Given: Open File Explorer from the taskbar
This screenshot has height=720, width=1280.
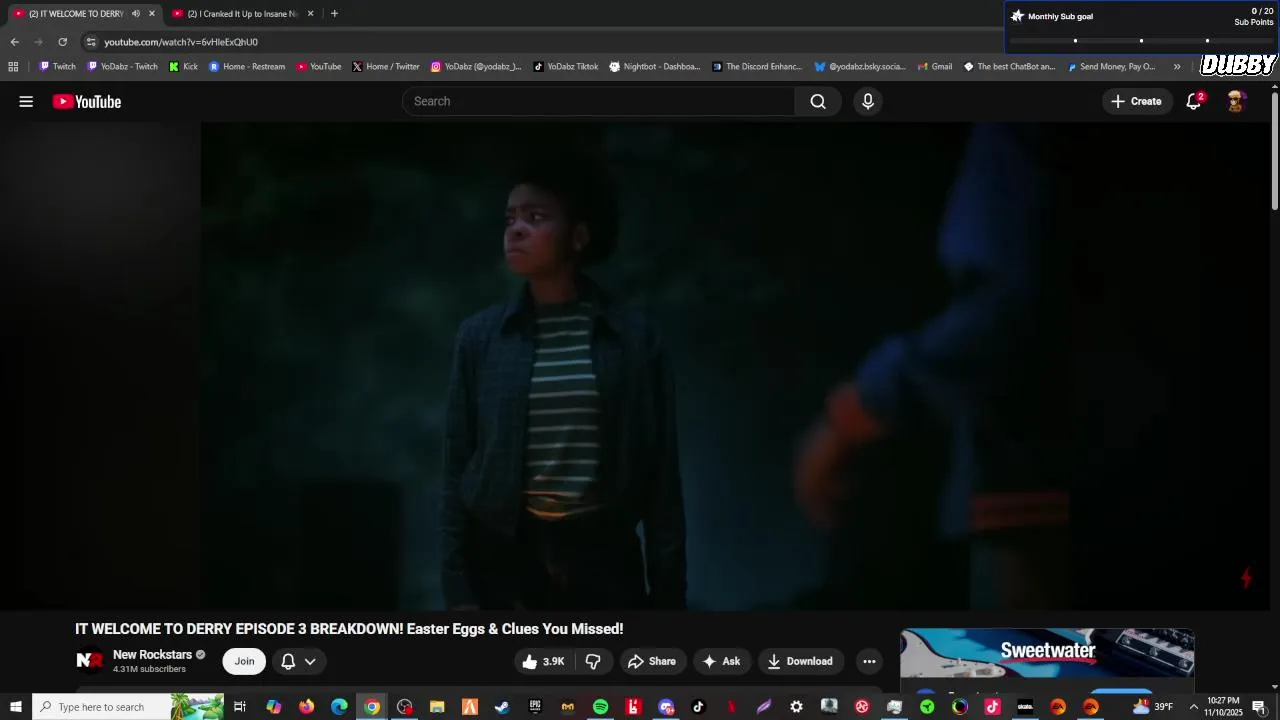Looking at the screenshot, I should point(437,707).
